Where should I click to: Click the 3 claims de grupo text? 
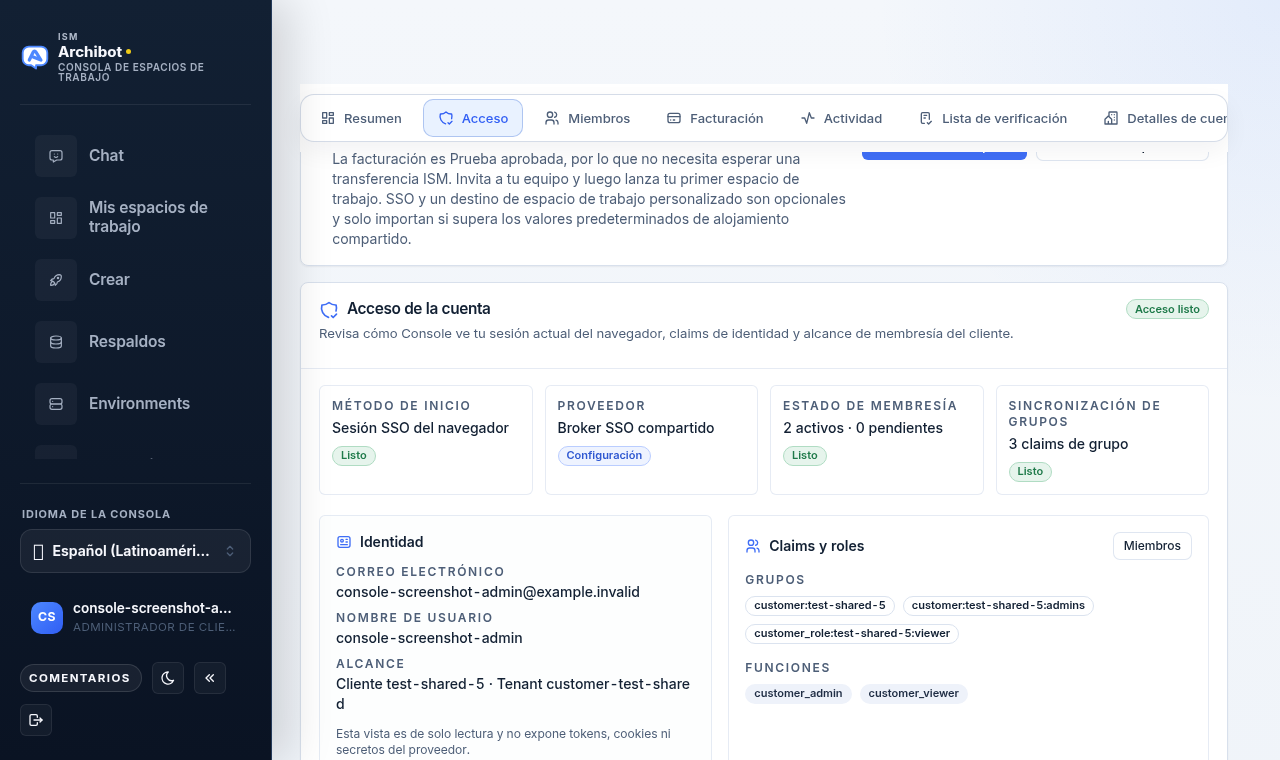pyautogui.click(x=1068, y=444)
